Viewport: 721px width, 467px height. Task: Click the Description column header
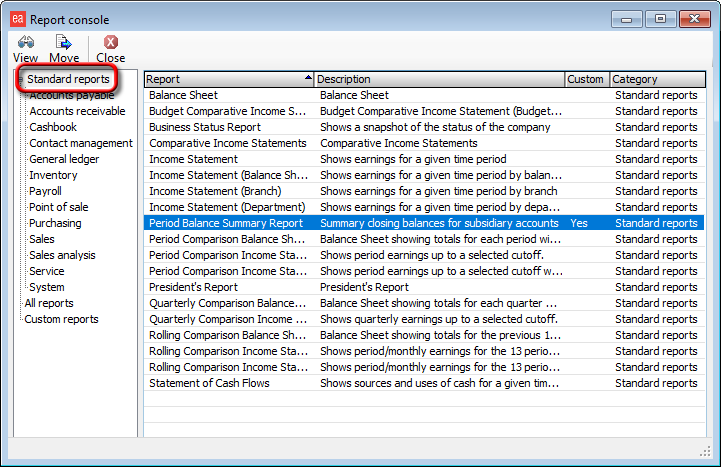click(439, 79)
